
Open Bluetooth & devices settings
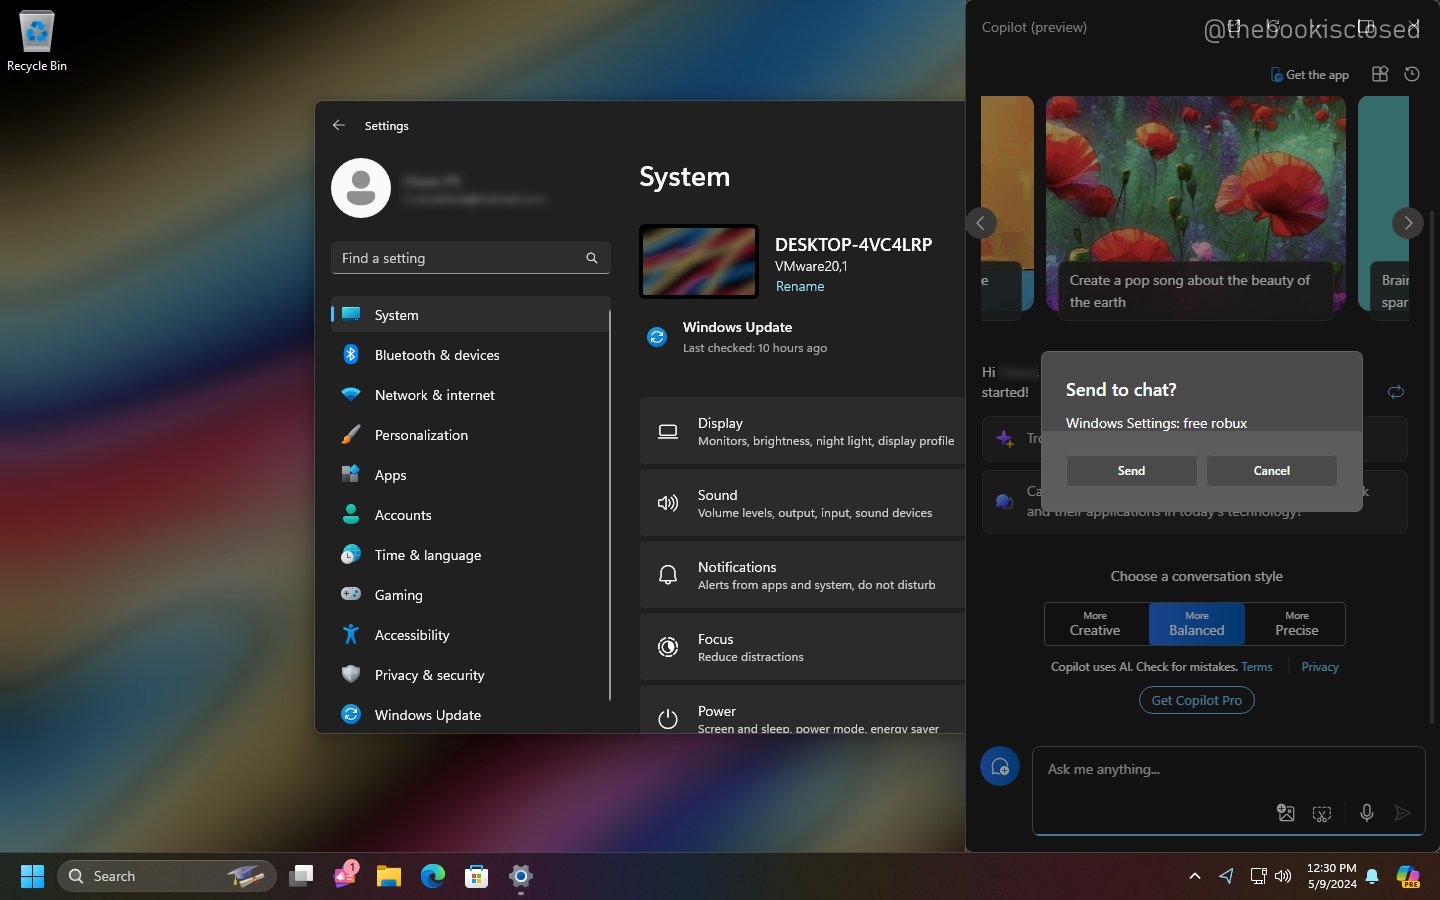click(x=470, y=355)
